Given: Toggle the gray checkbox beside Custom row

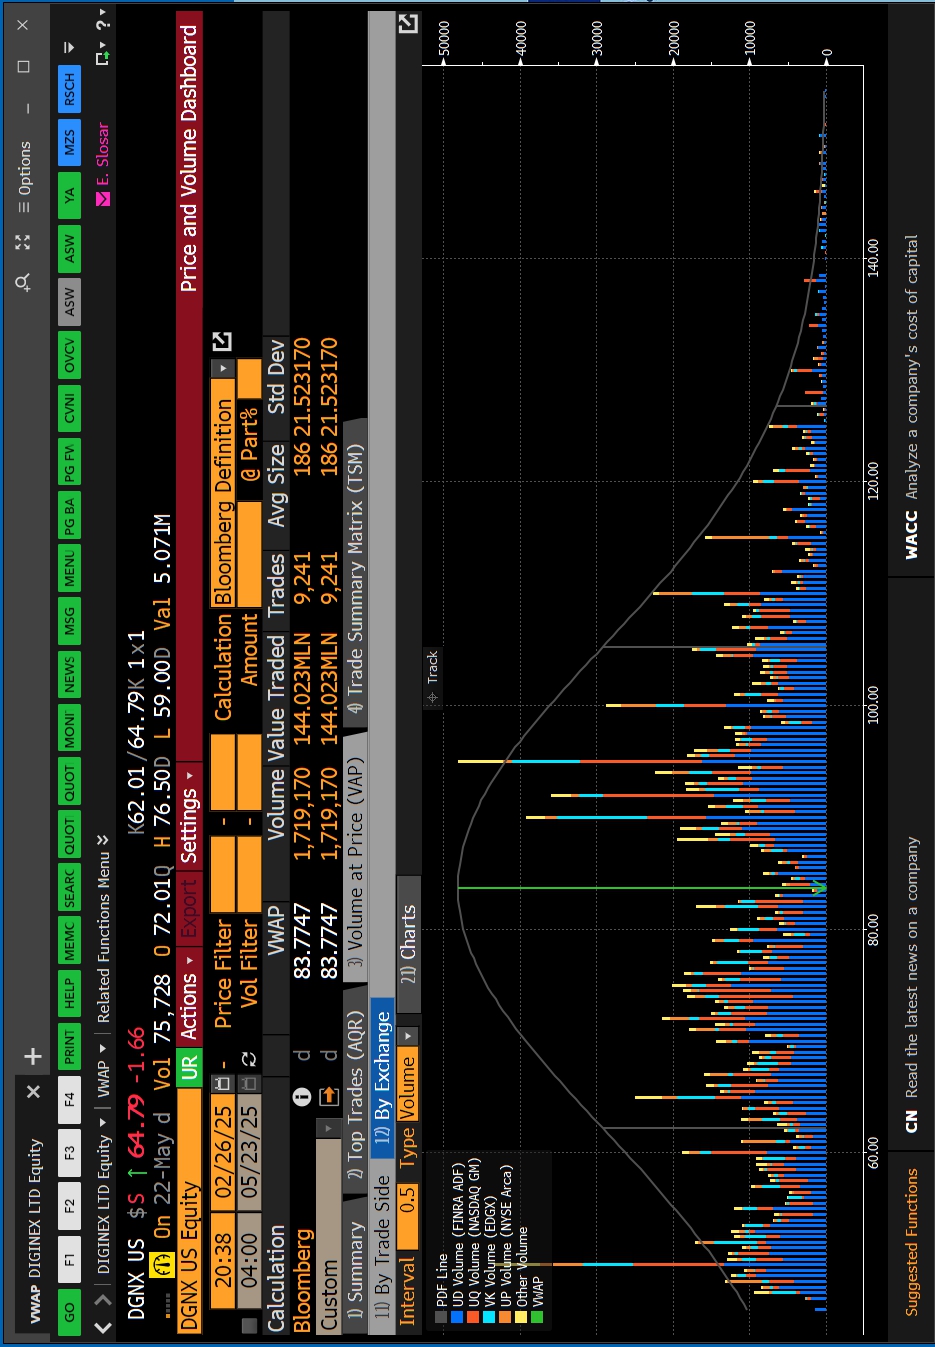Looking at the screenshot, I should tap(249, 1325).
